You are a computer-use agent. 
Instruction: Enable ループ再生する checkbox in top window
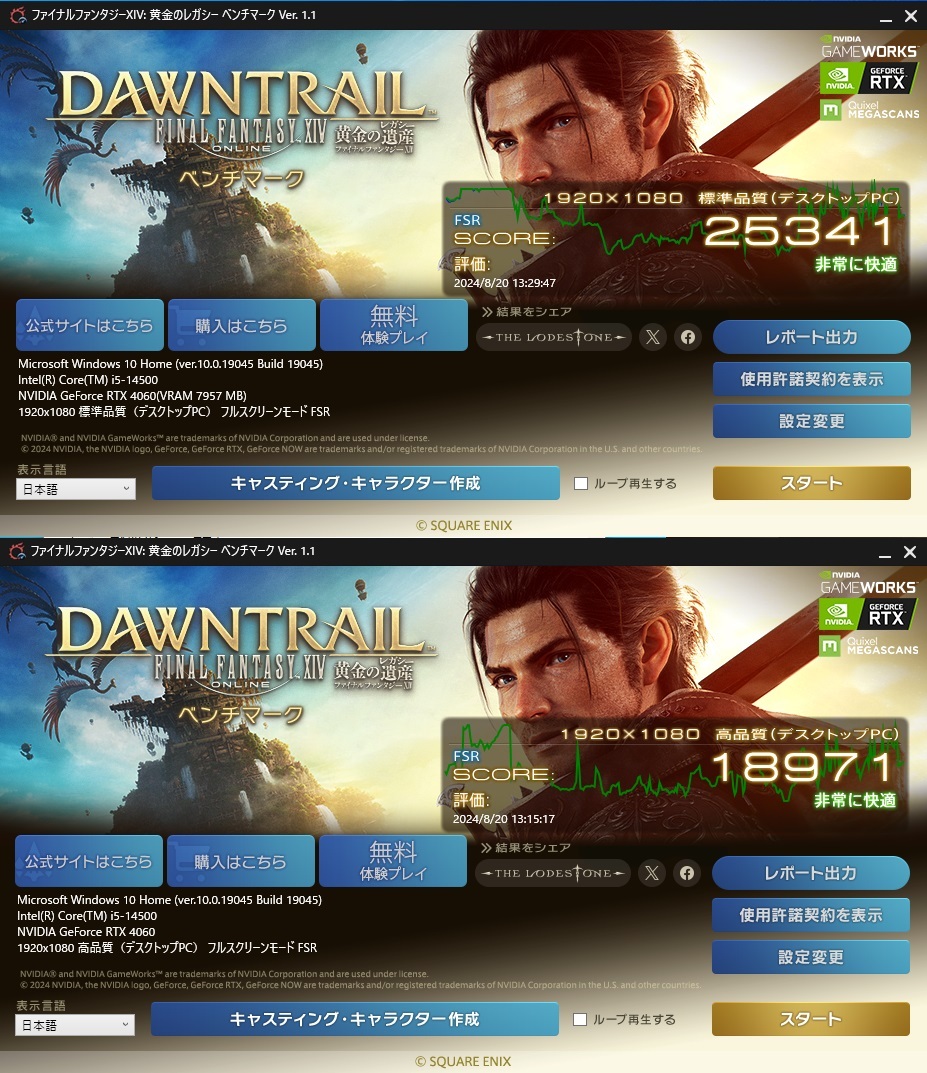[581, 484]
